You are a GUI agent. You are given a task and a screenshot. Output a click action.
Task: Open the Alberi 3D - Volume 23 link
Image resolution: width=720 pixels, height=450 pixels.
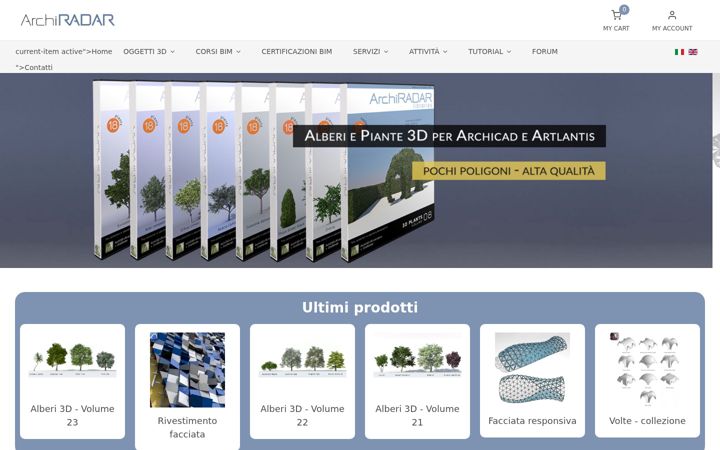73,415
